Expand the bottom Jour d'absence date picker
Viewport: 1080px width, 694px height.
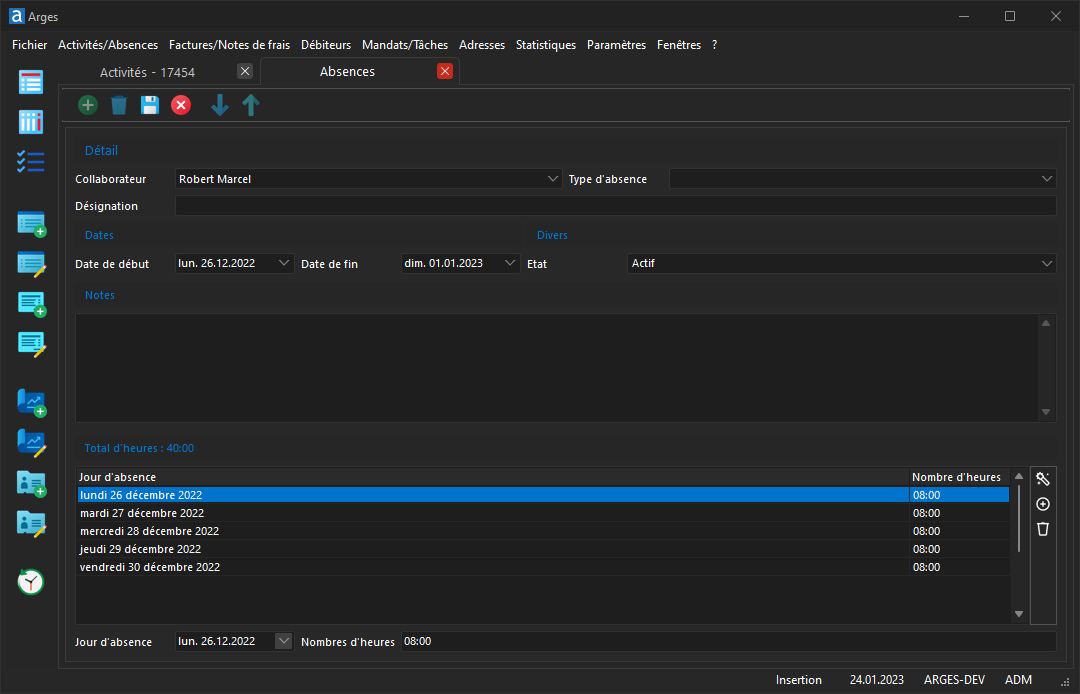(284, 641)
